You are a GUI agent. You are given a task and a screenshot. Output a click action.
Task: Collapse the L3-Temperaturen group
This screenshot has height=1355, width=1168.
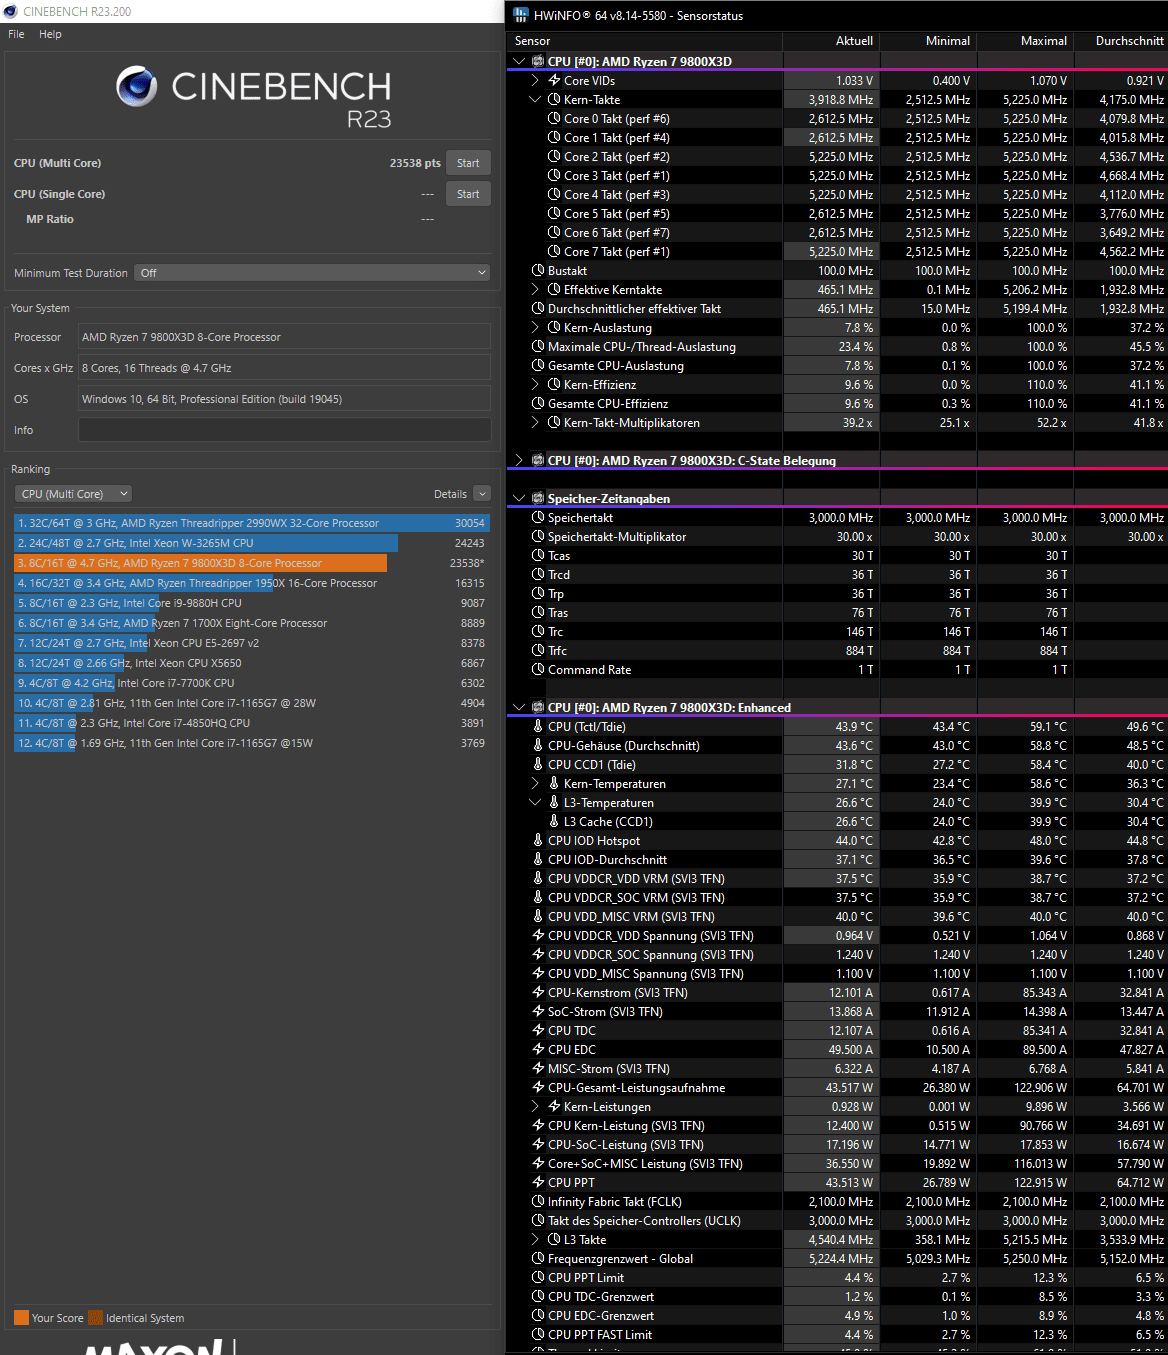pyautogui.click(x=535, y=802)
